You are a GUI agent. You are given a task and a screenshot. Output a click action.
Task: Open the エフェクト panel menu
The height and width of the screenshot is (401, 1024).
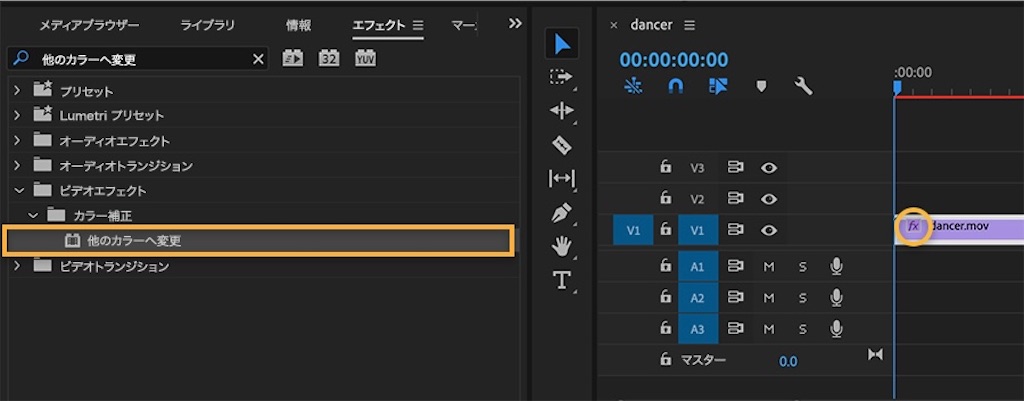(419, 25)
